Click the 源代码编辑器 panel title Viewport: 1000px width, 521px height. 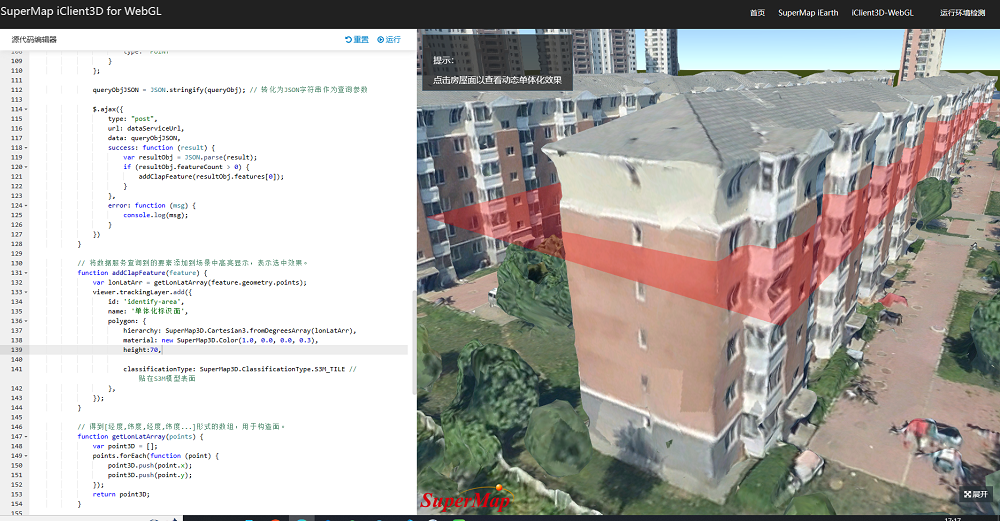pyautogui.click(x=34, y=40)
